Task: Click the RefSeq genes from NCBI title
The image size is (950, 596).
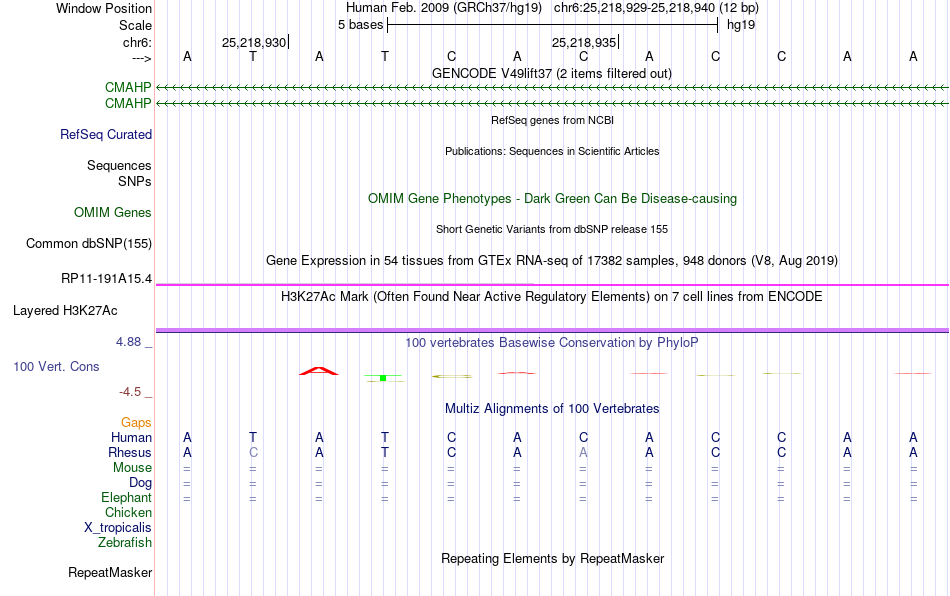Action: 552,120
